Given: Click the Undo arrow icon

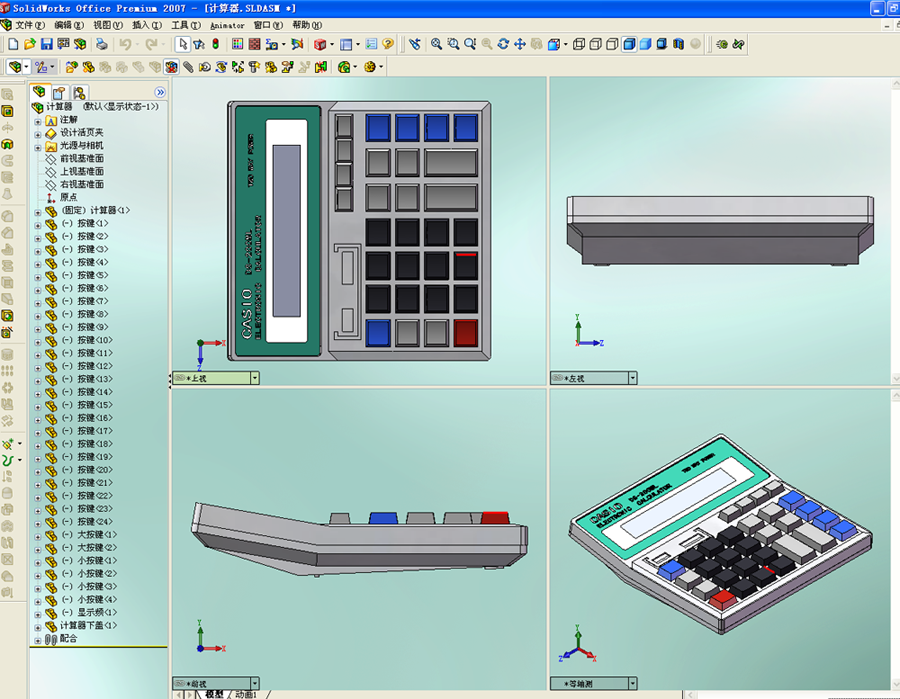Looking at the screenshot, I should pyautogui.click(x=125, y=44).
